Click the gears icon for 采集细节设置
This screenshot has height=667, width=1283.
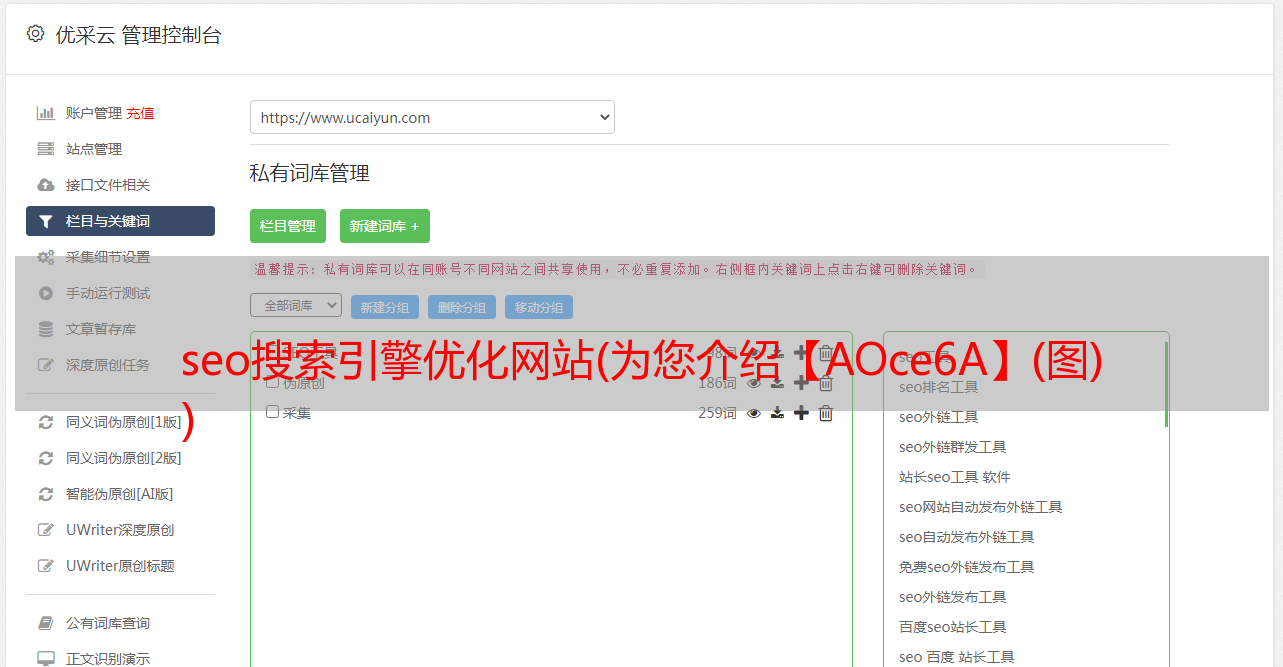click(46, 257)
